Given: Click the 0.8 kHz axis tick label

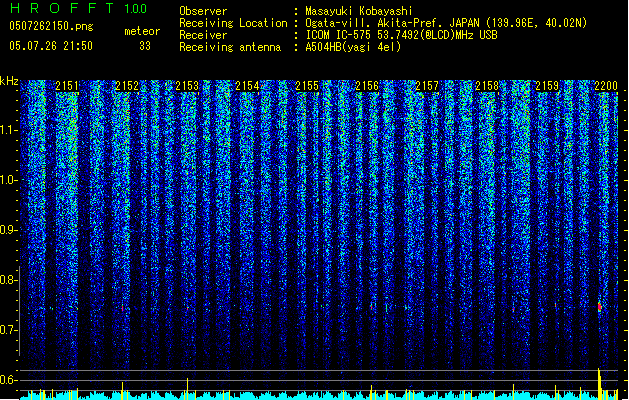Looking at the screenshot, I should coord(9,280).
